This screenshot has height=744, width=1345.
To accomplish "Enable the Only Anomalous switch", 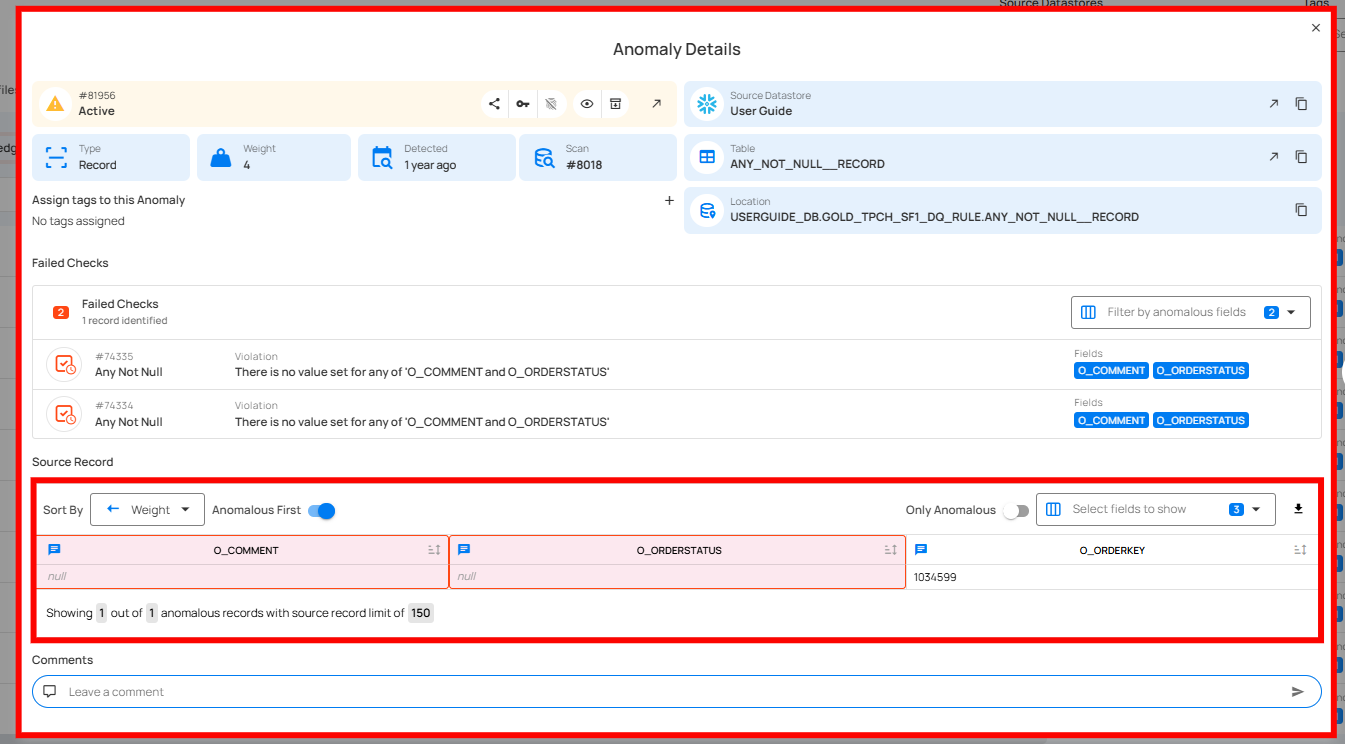I will [1015, 511].
